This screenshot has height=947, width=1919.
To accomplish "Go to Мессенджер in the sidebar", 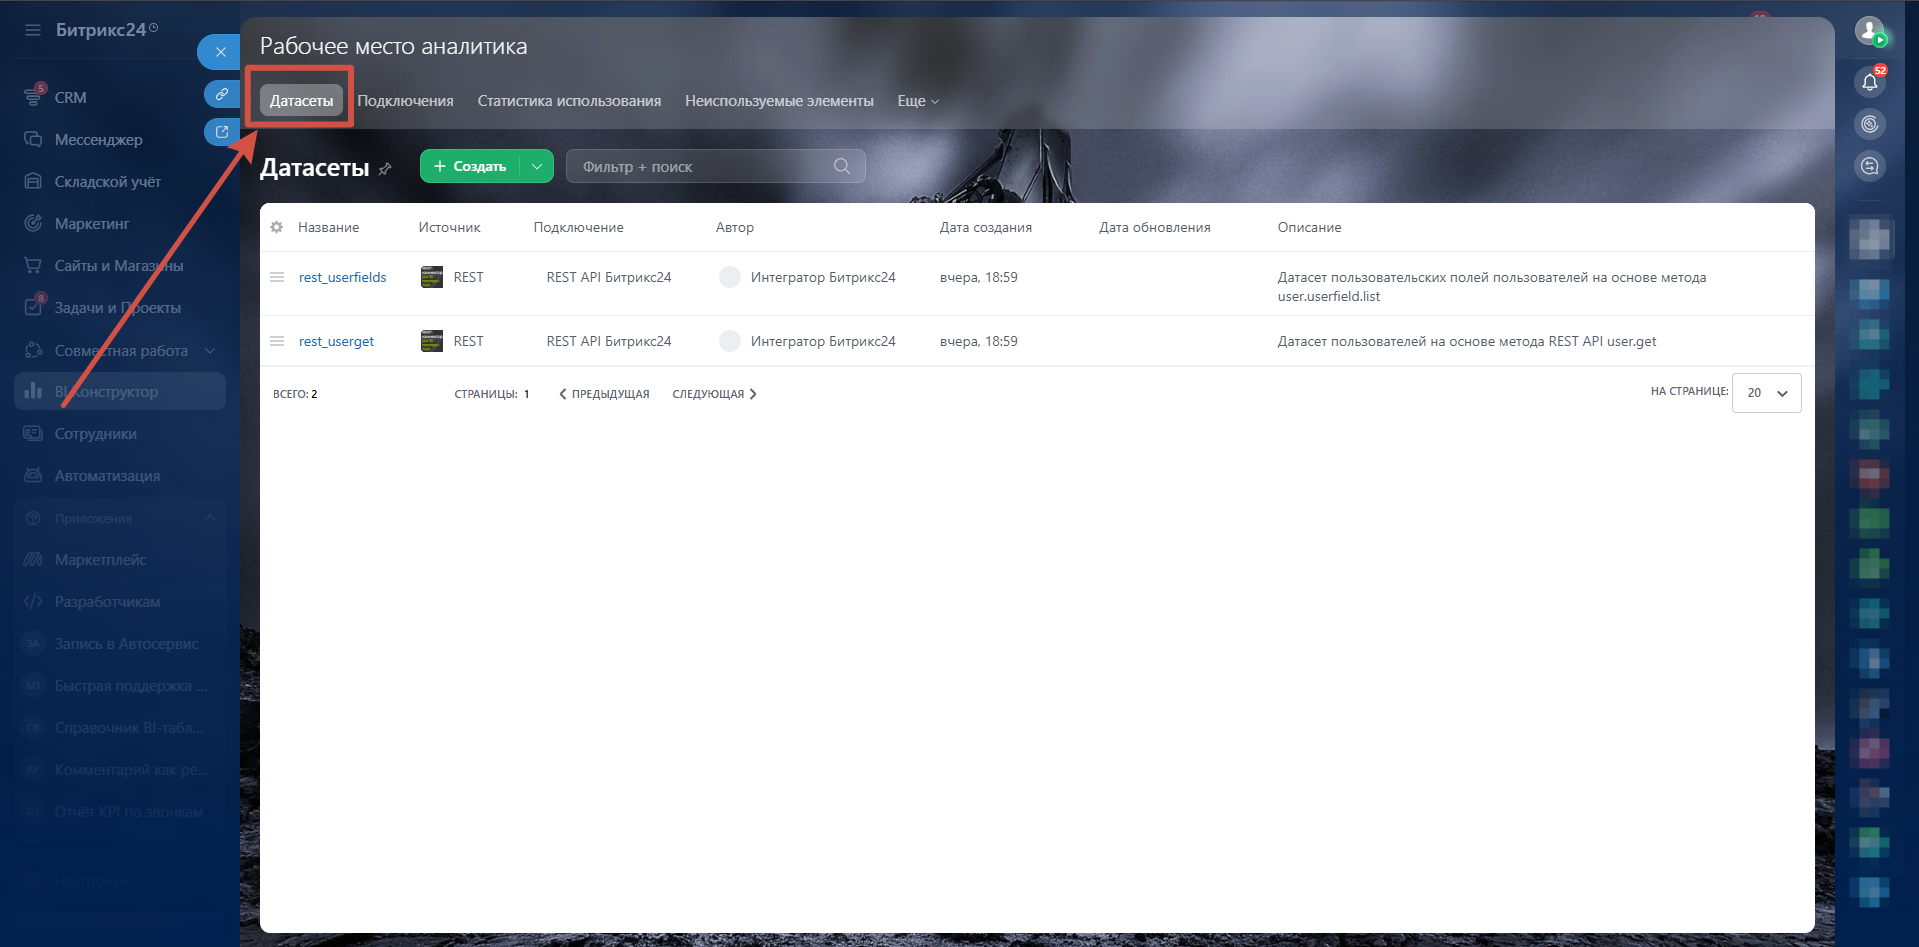I will click(98, 139).
